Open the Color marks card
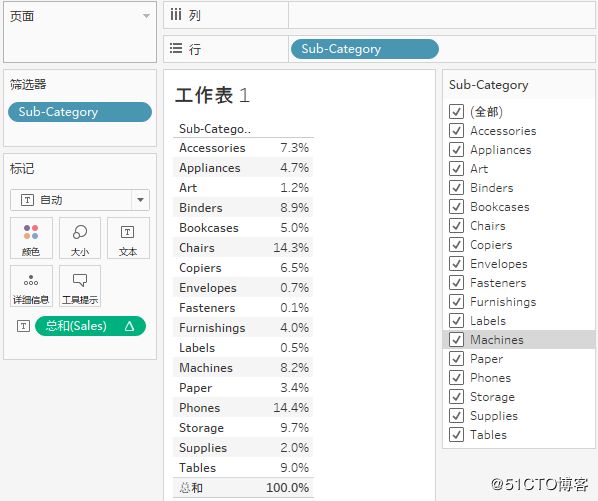 pos(31,238)
